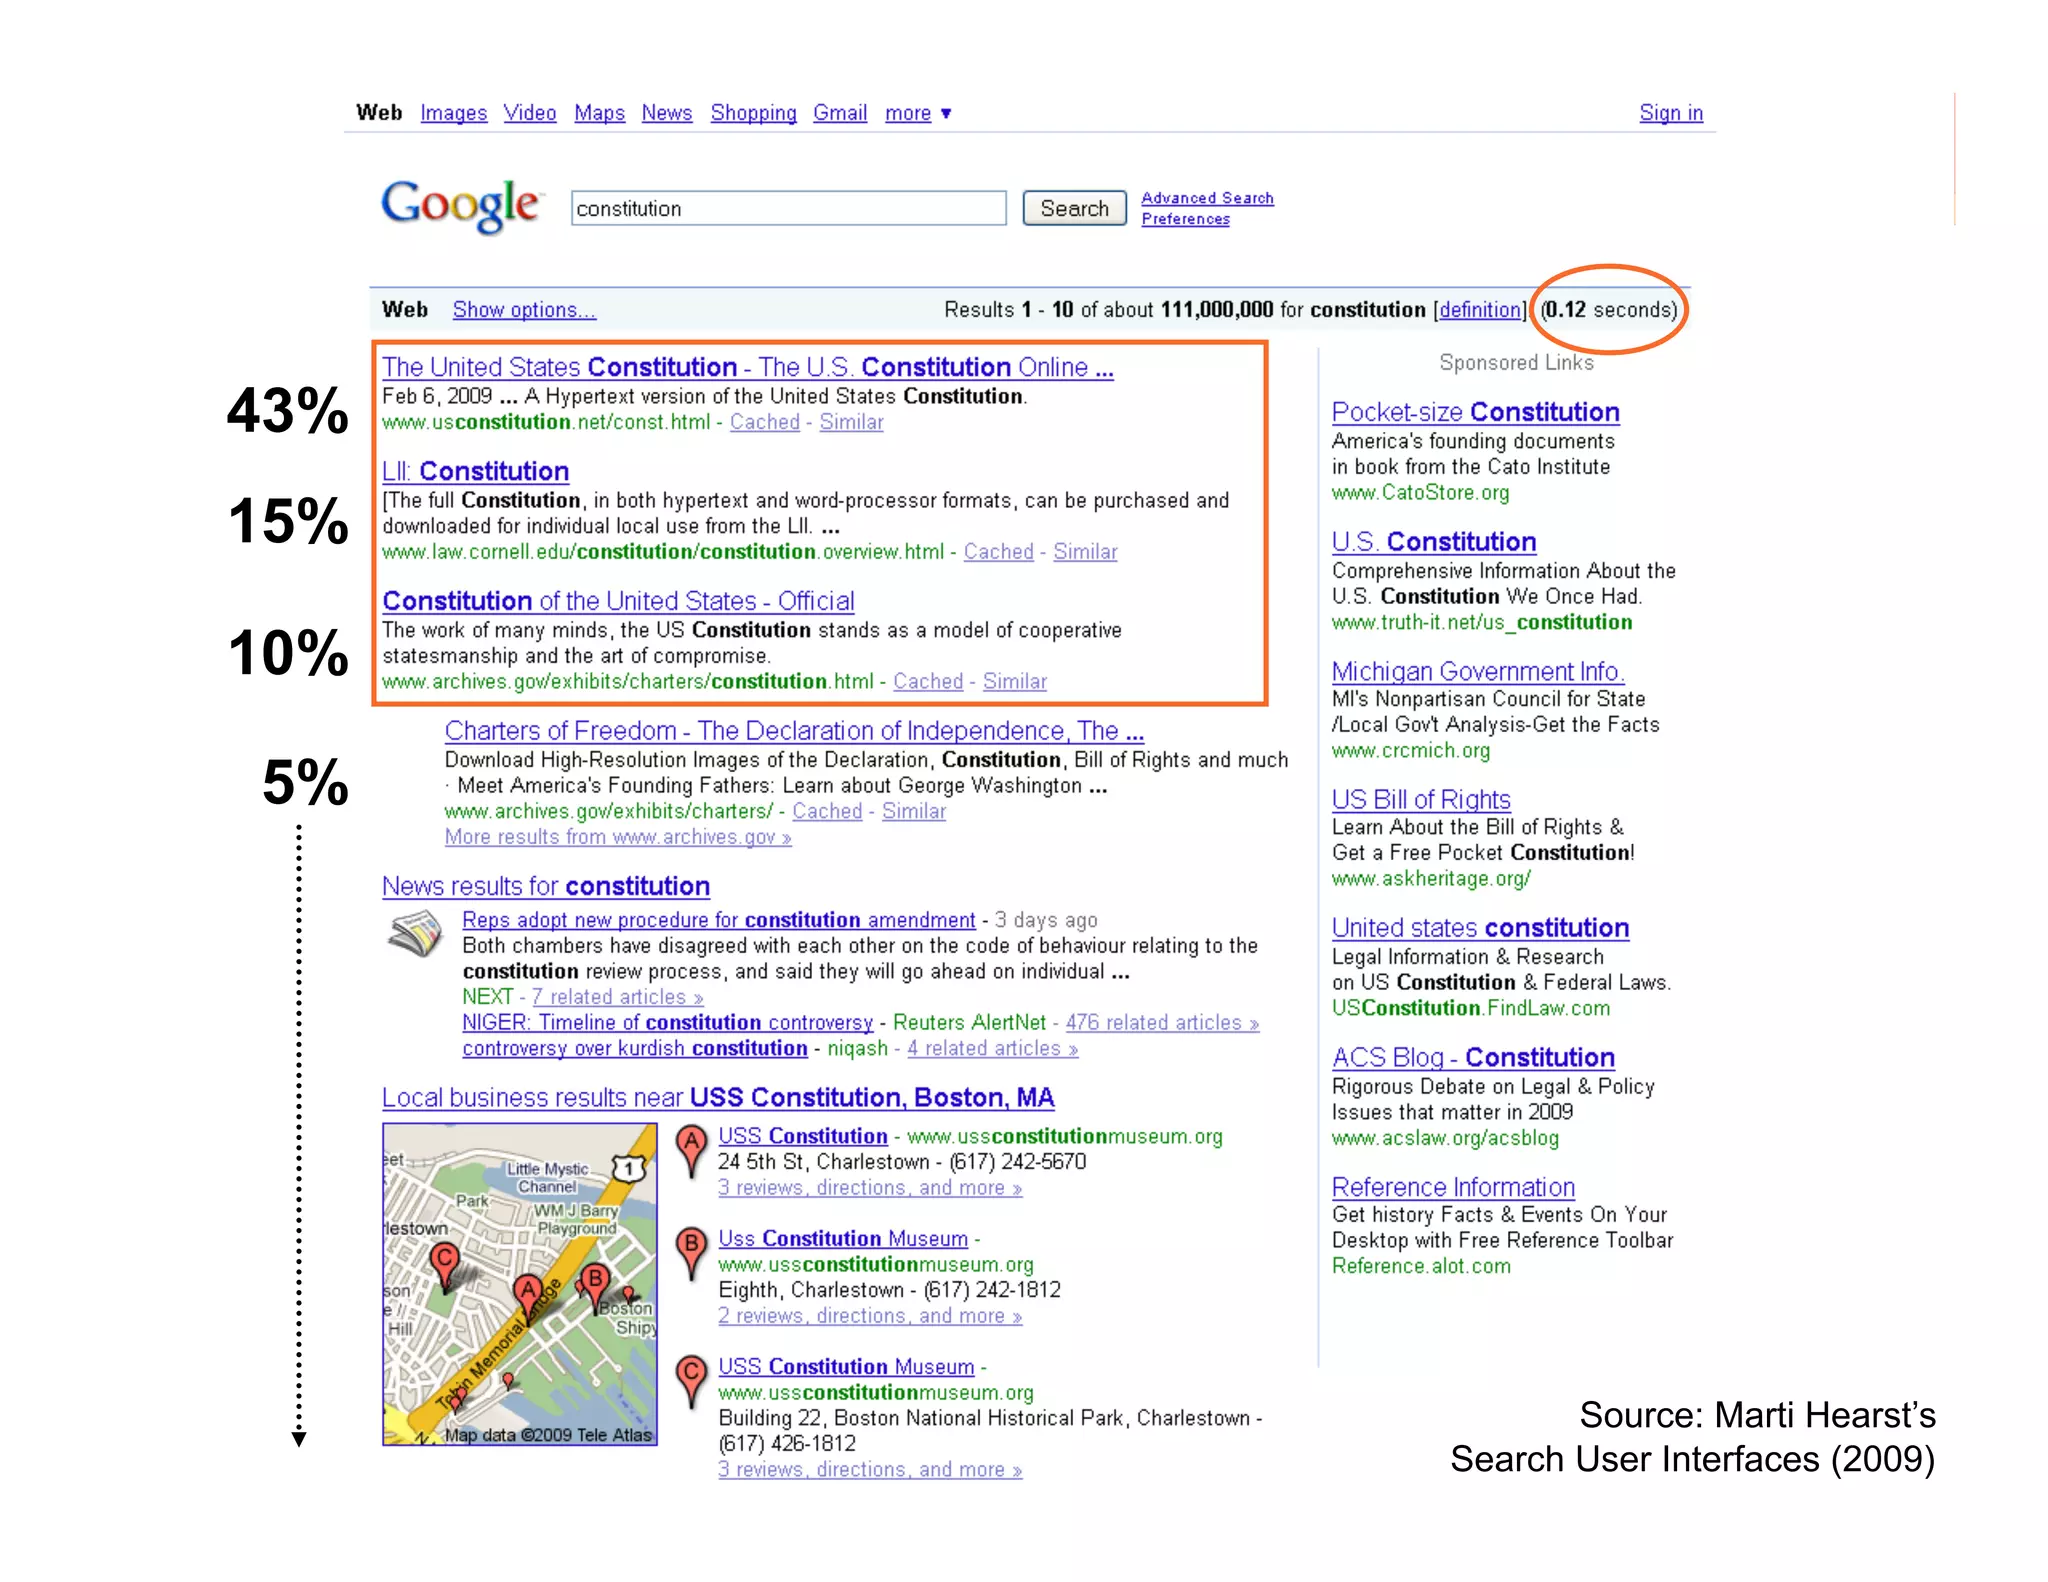This screenshot has width=2048, height=1582.
Task: Click the search box containing 'constitution'
Action: (x=789, y=208)
